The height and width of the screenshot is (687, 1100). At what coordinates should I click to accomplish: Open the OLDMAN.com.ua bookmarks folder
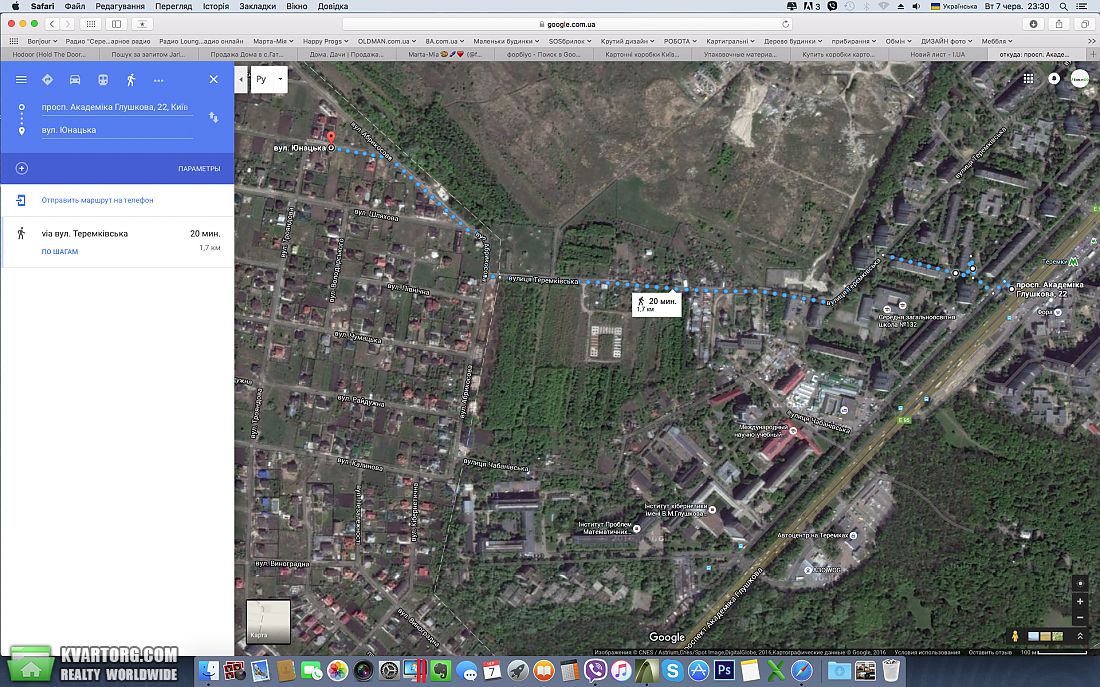click(x=387, y=41)
